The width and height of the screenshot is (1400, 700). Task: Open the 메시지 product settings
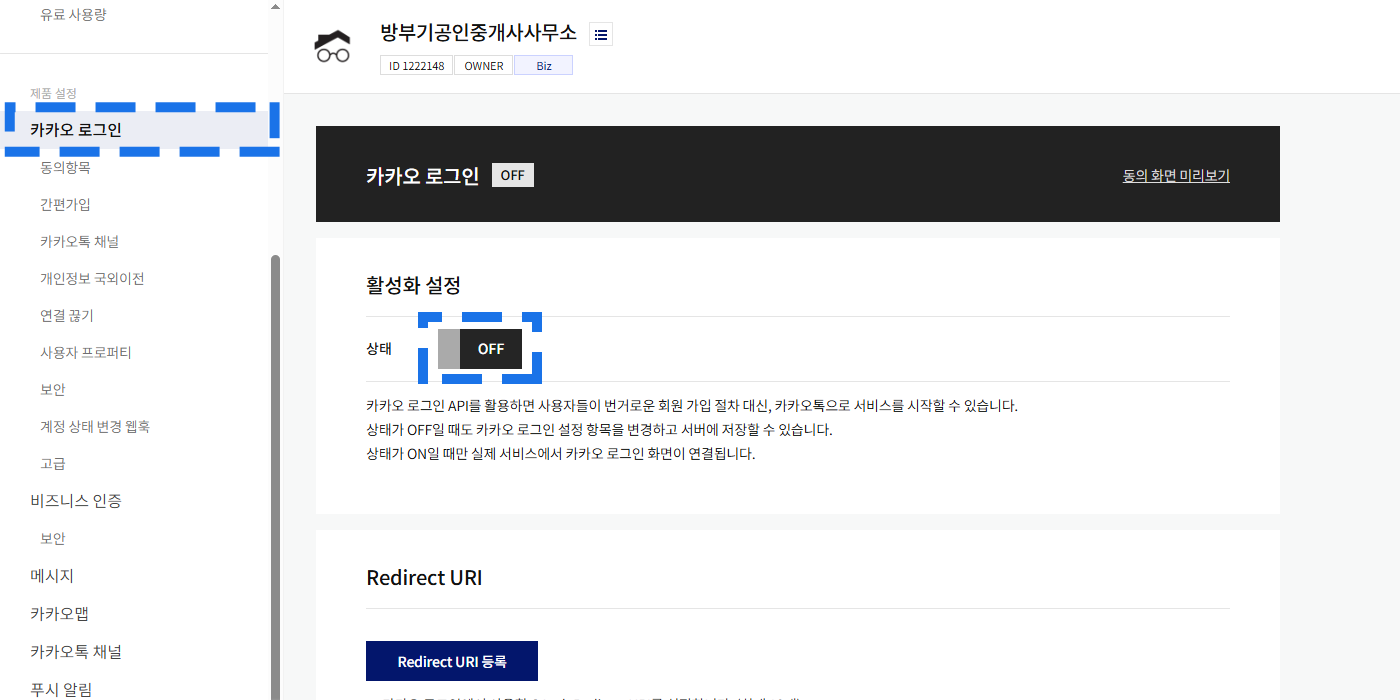(52, 576)
